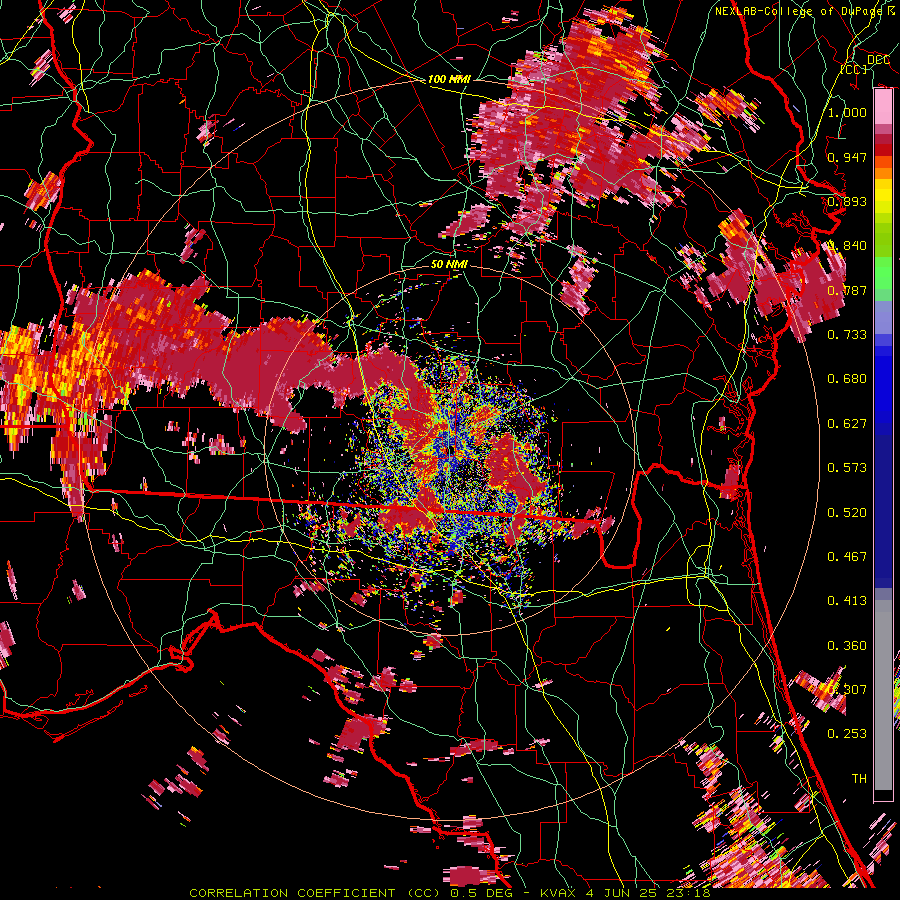Image resolution: width=900 pixels, height=900 pixels.
Task: Select the '0.573' legend value
Action: (847, 468)
